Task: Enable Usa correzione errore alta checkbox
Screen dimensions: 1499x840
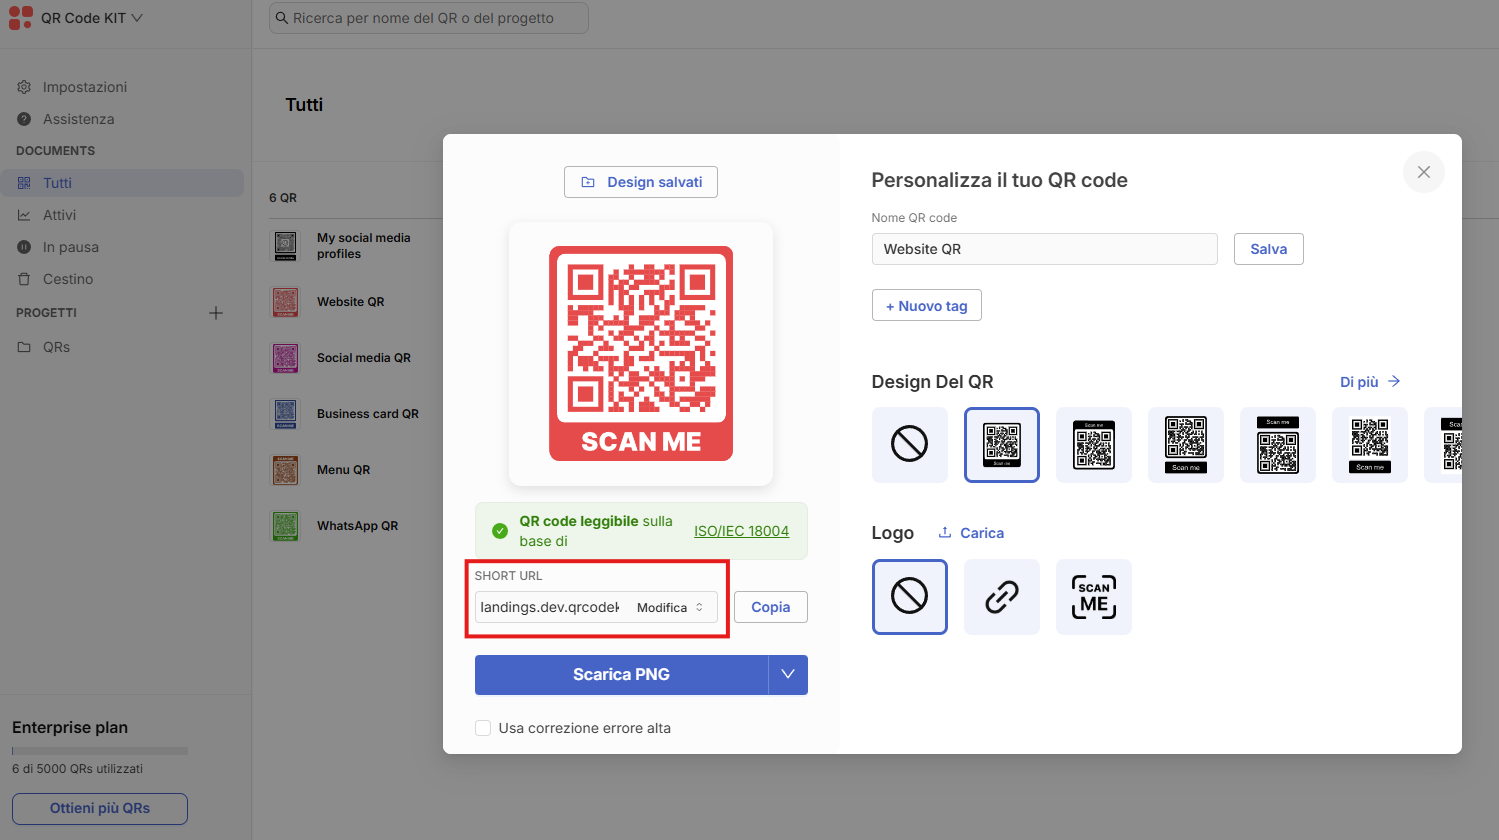Action: point(483,728)
